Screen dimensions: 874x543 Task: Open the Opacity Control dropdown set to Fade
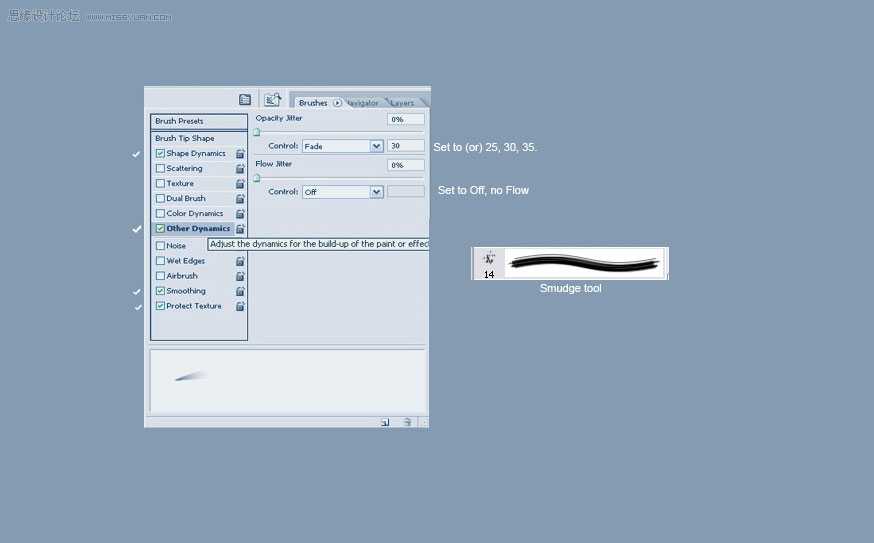tap(343, 146)
